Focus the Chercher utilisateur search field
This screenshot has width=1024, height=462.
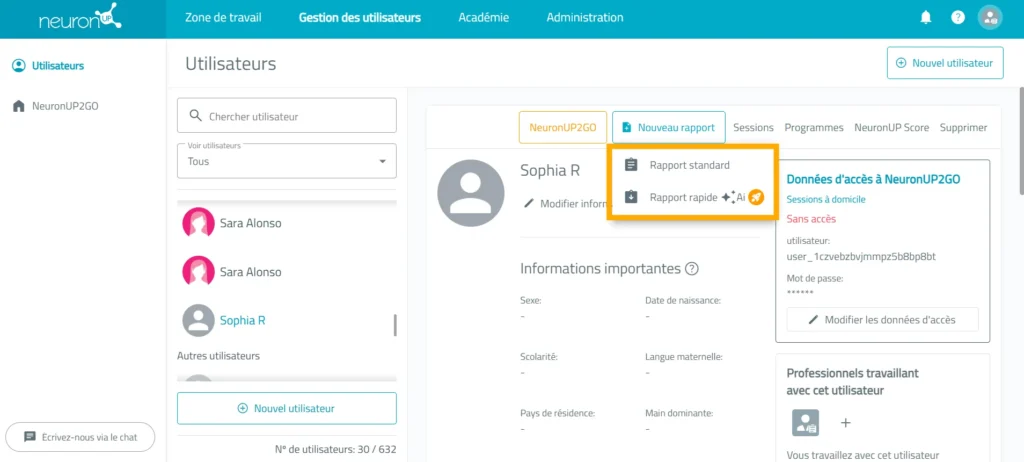(x=287, y=116)
